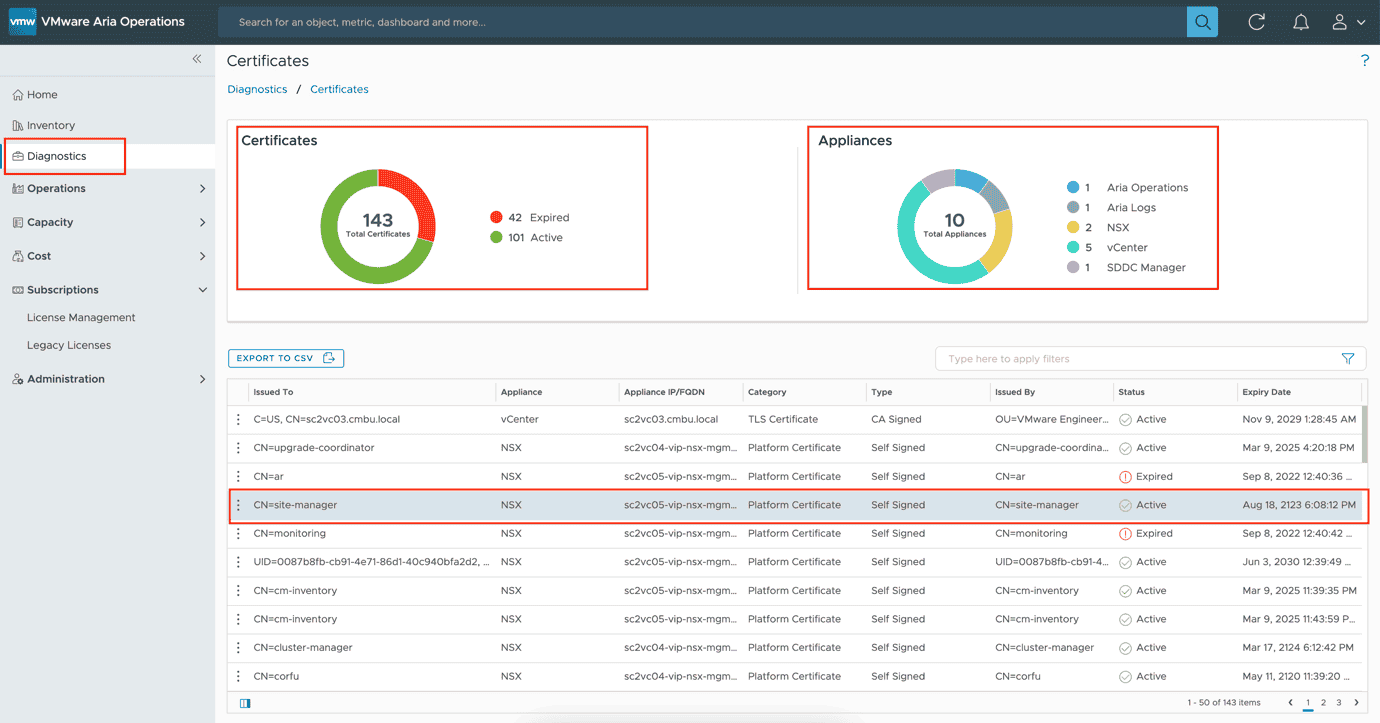Click the search magnifier button
Viewport: 1380px width, 723px height.
click(1202, 22)
